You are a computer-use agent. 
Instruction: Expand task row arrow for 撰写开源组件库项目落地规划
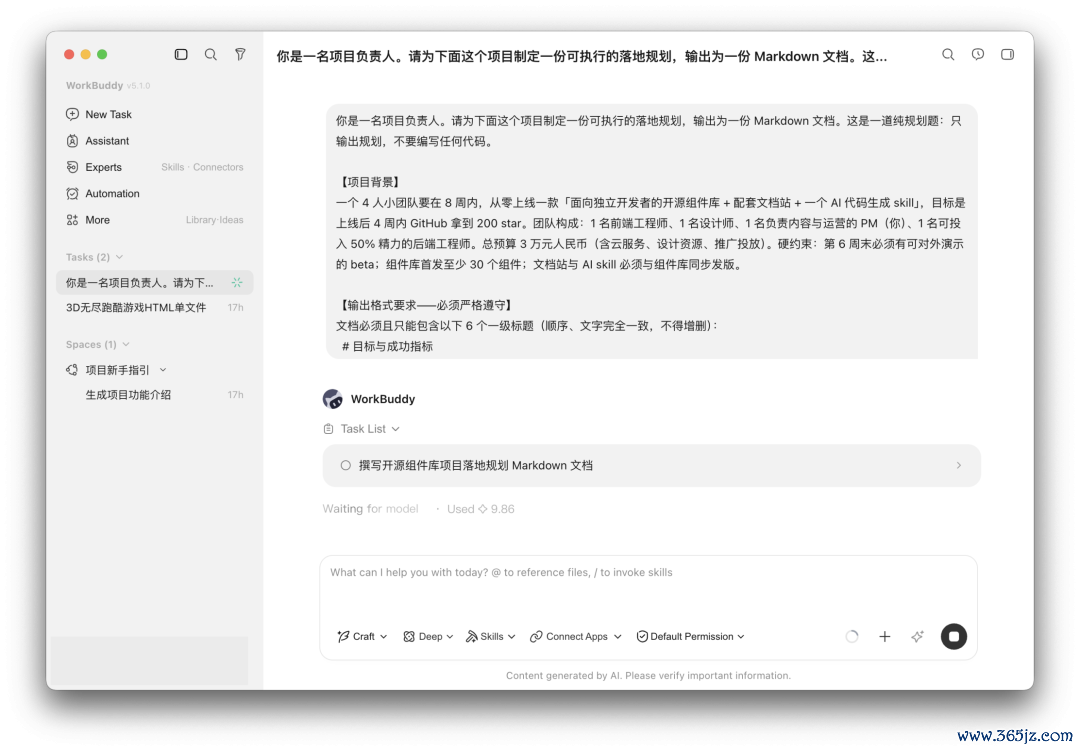[959, 466]
